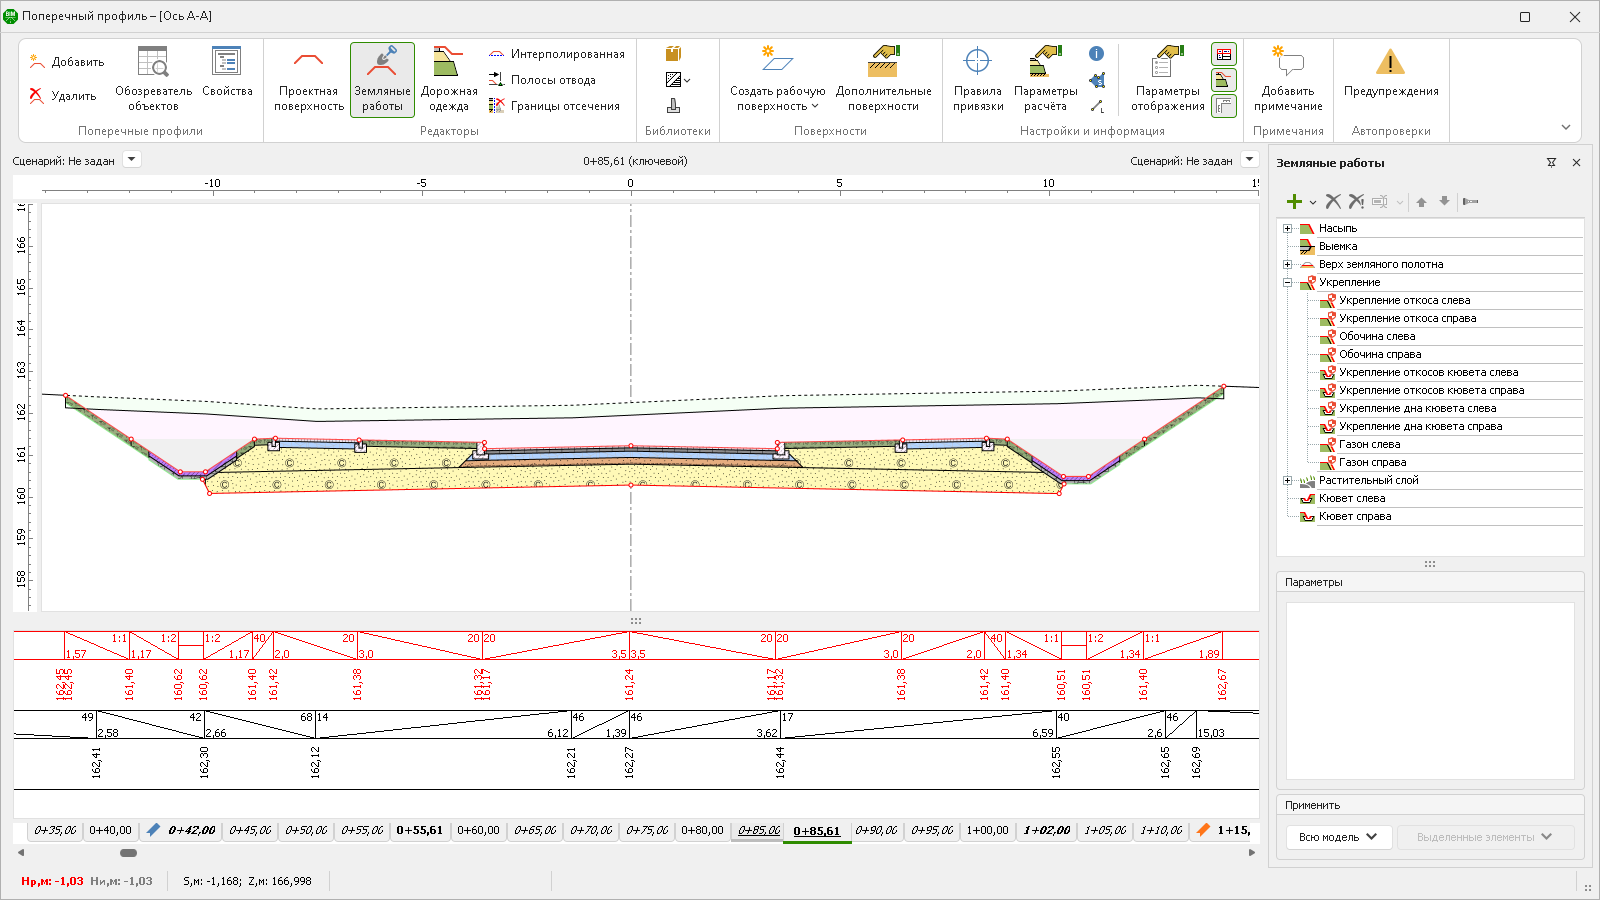Viewport: 1600px width, 900px height.
Task: Switch to station tab 0+60,00
Action: tap(478, 830)
